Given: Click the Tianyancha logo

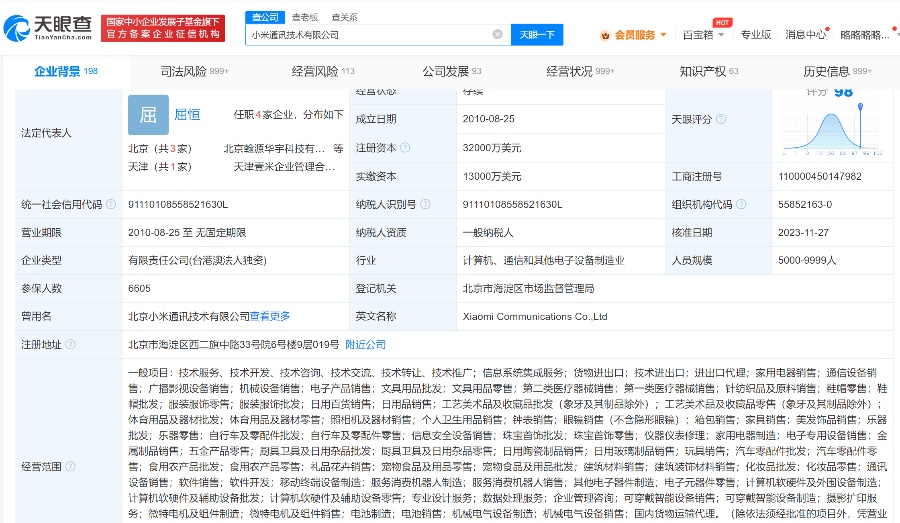Looking at the screenshot, I should (48, 28).
